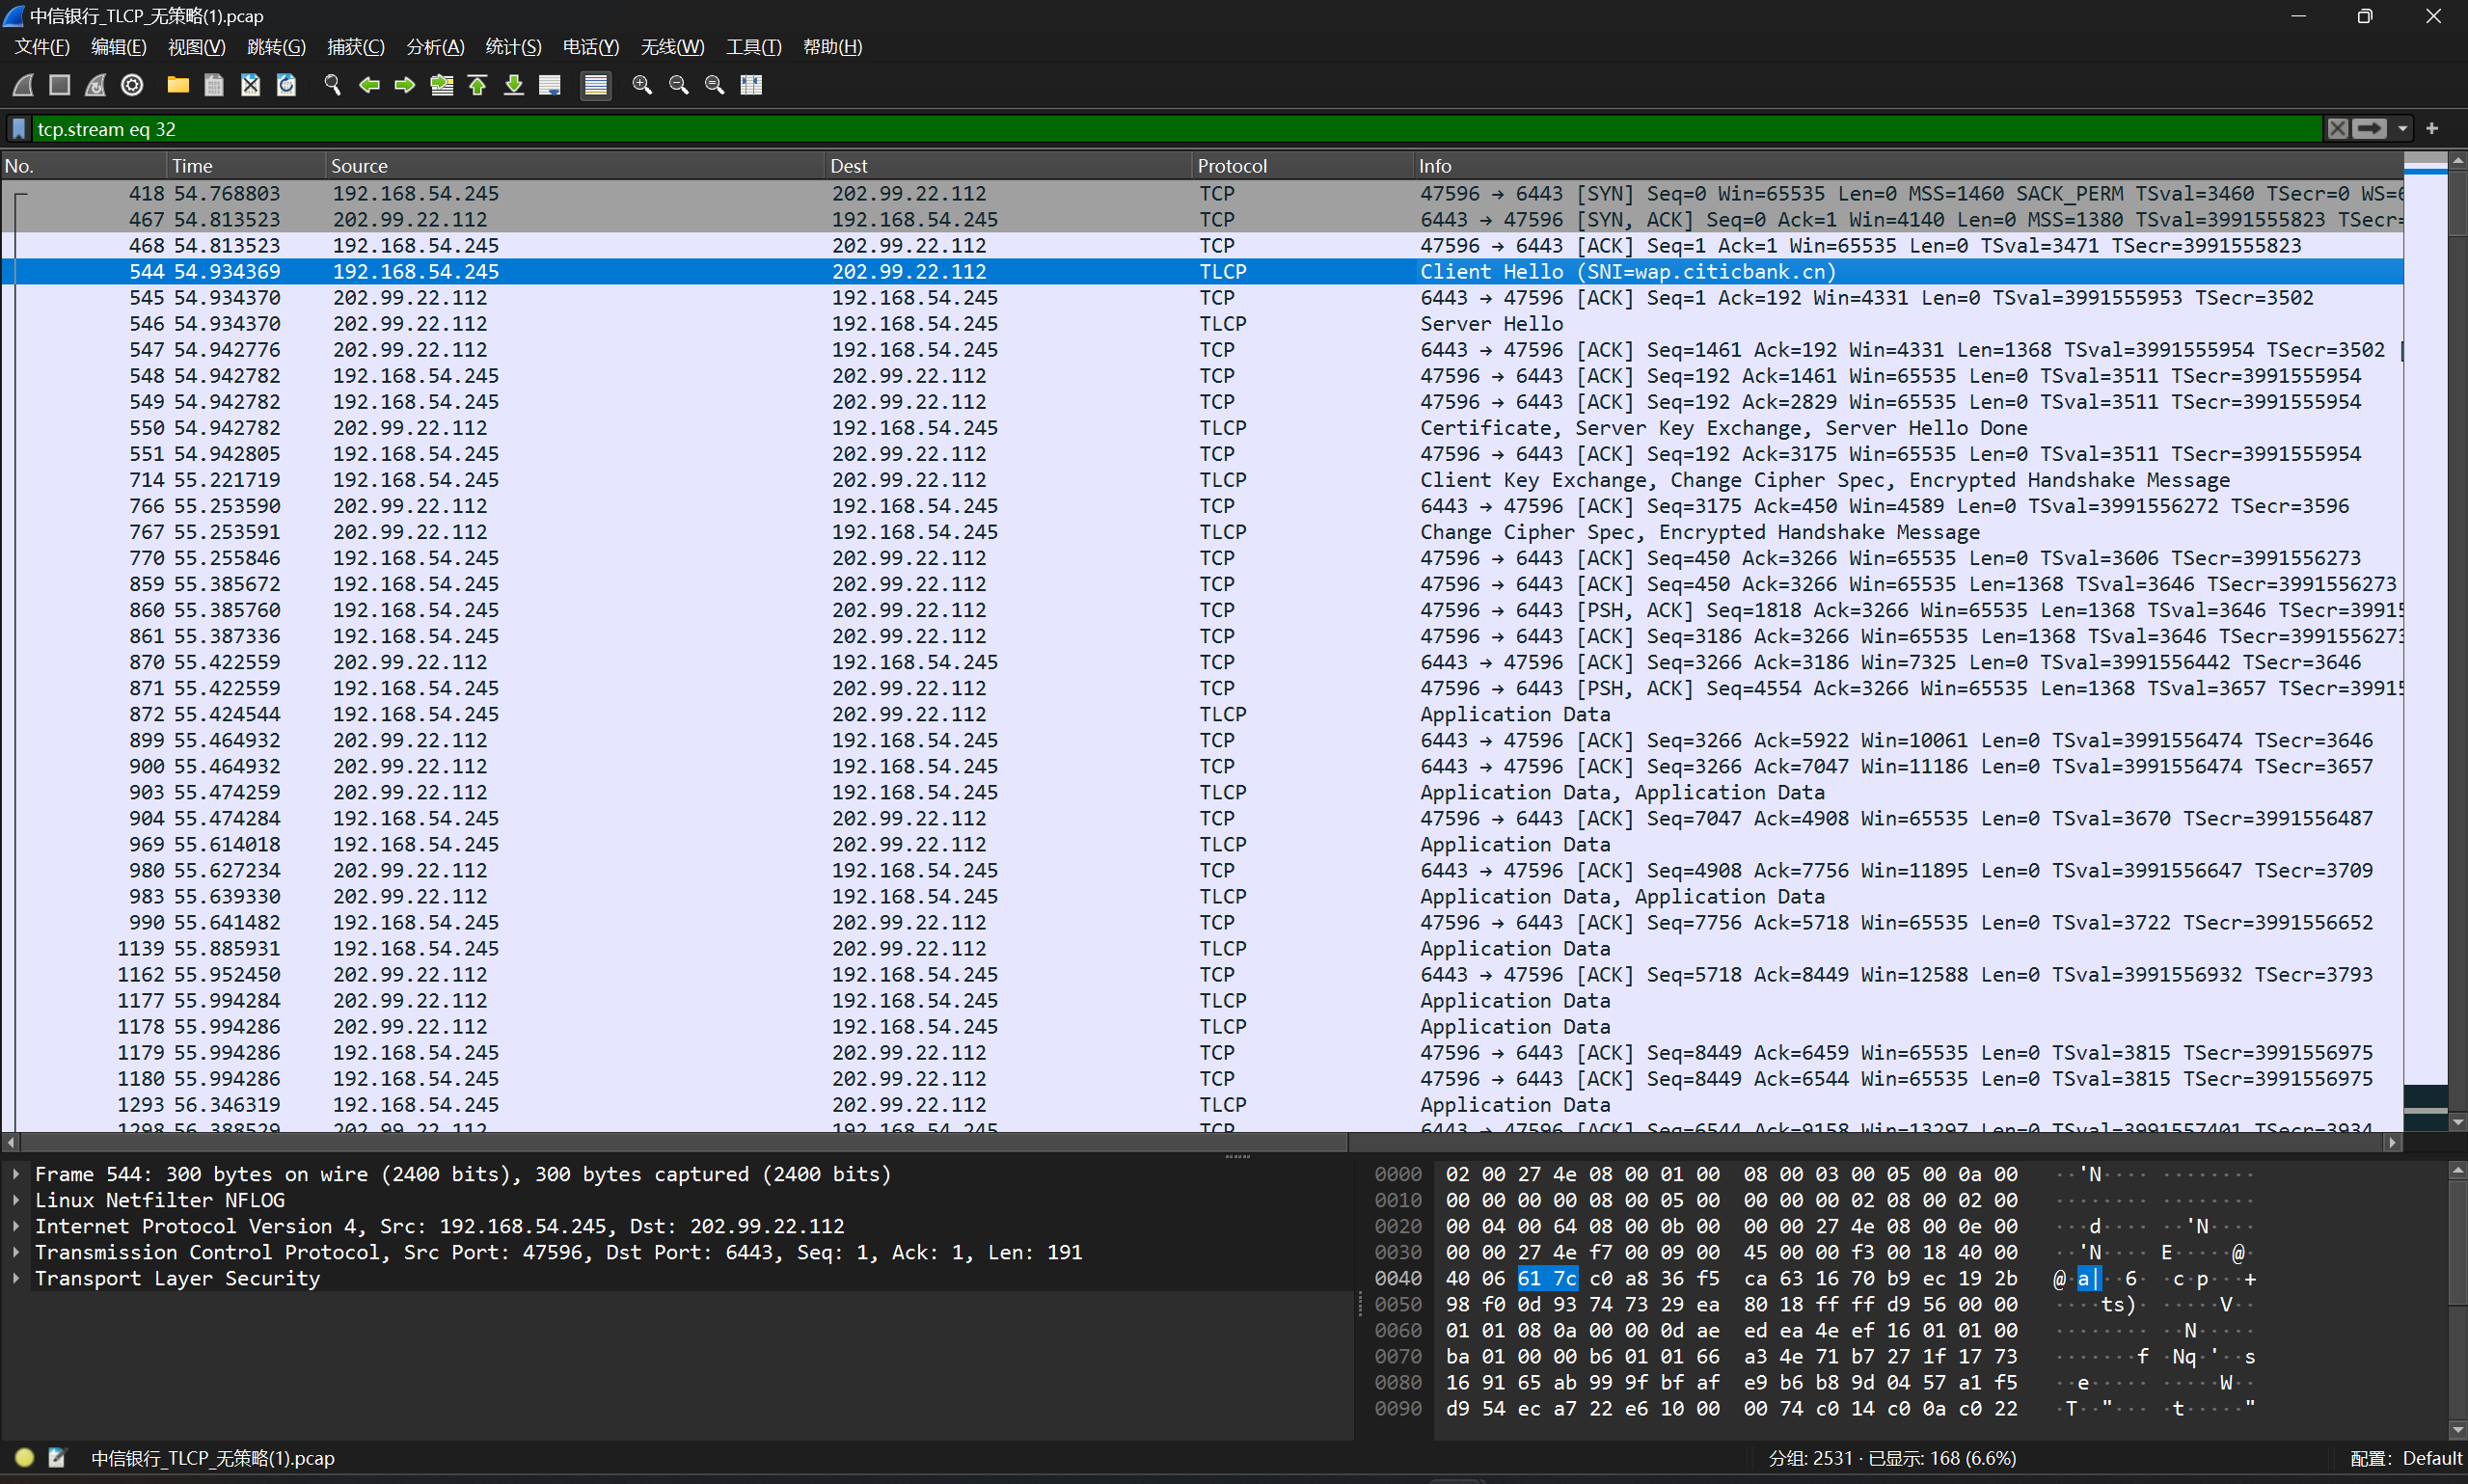Screen dimensions: 2468x1484
Task: Open capture options gear icon
Action: click(132, 85)
